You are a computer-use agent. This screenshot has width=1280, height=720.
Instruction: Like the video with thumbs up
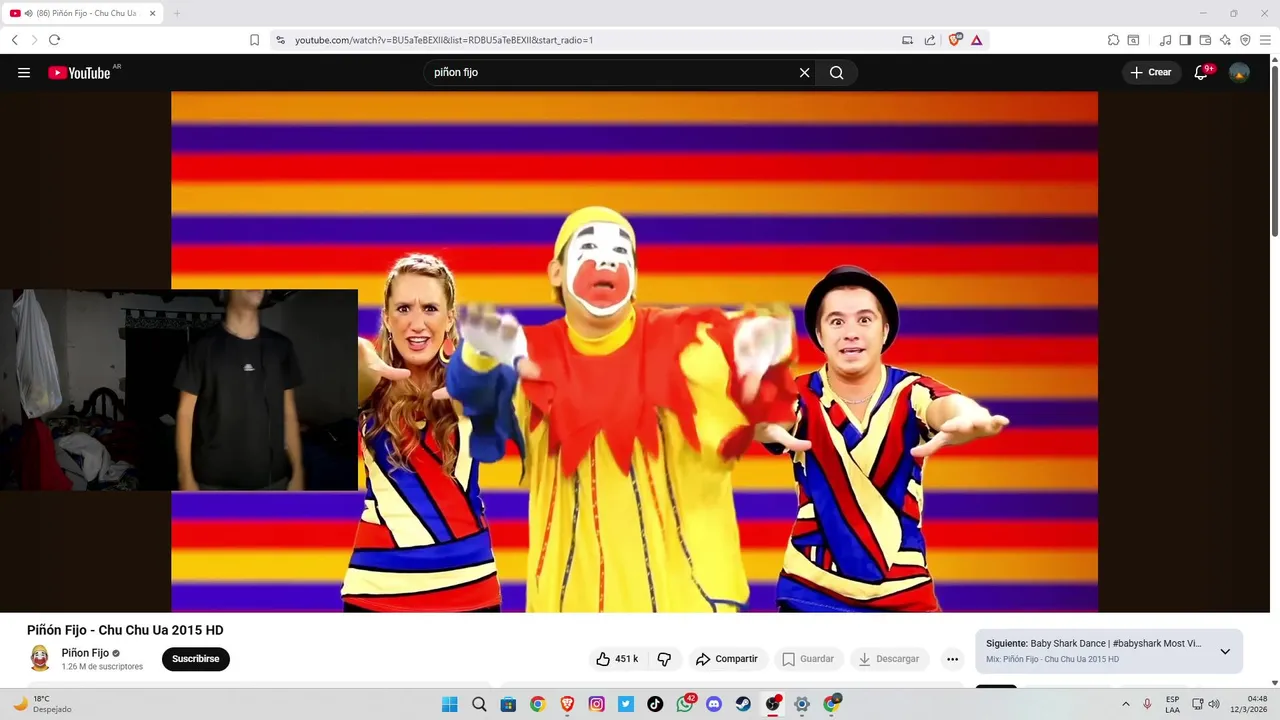tap(617, 659)
